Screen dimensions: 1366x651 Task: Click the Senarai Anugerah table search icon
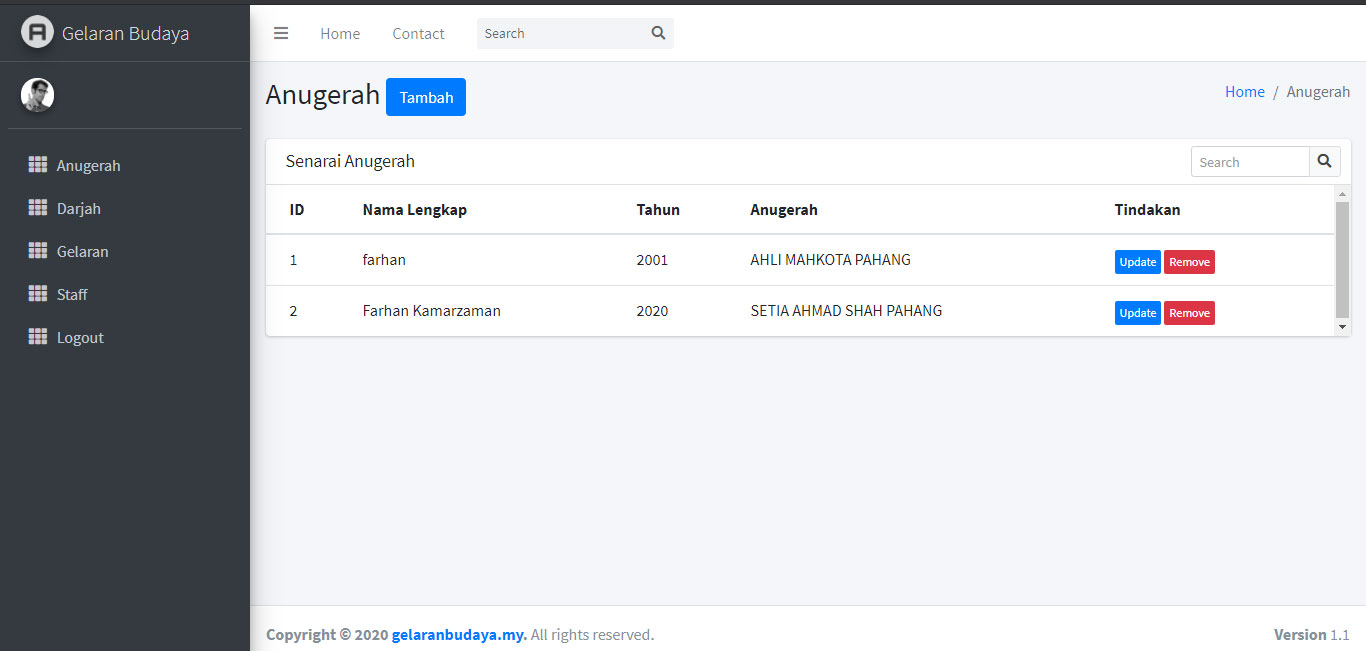[x=1324, y=162]
